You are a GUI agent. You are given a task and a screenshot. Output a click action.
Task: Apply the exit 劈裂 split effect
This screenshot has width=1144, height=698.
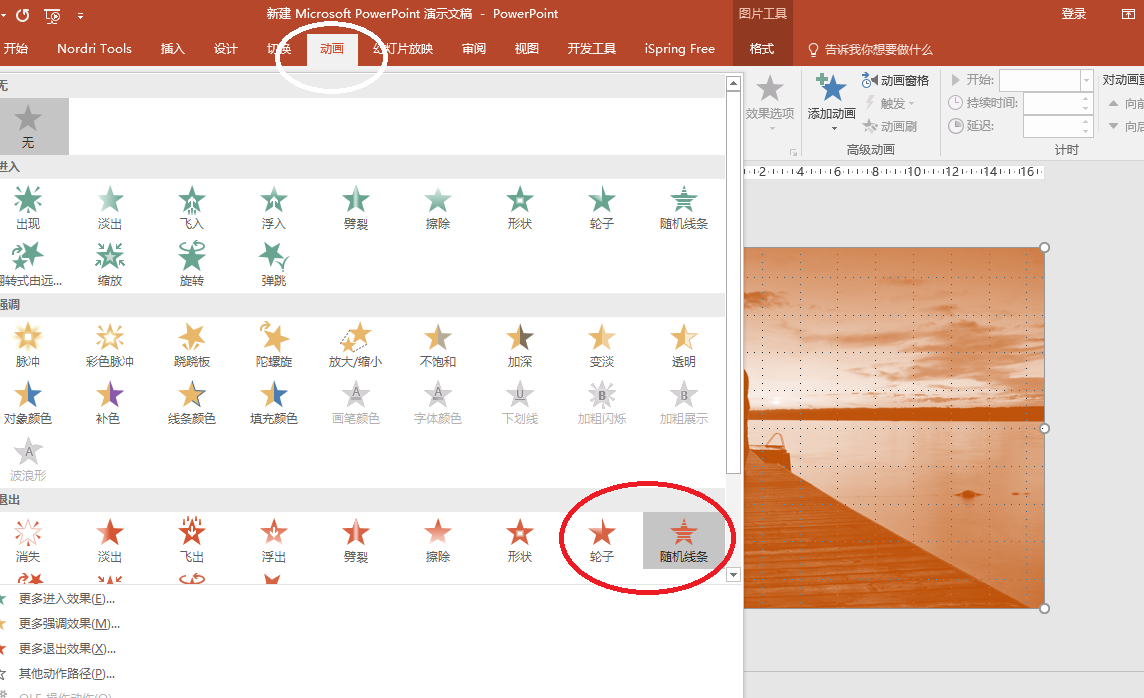click(355, 540)
